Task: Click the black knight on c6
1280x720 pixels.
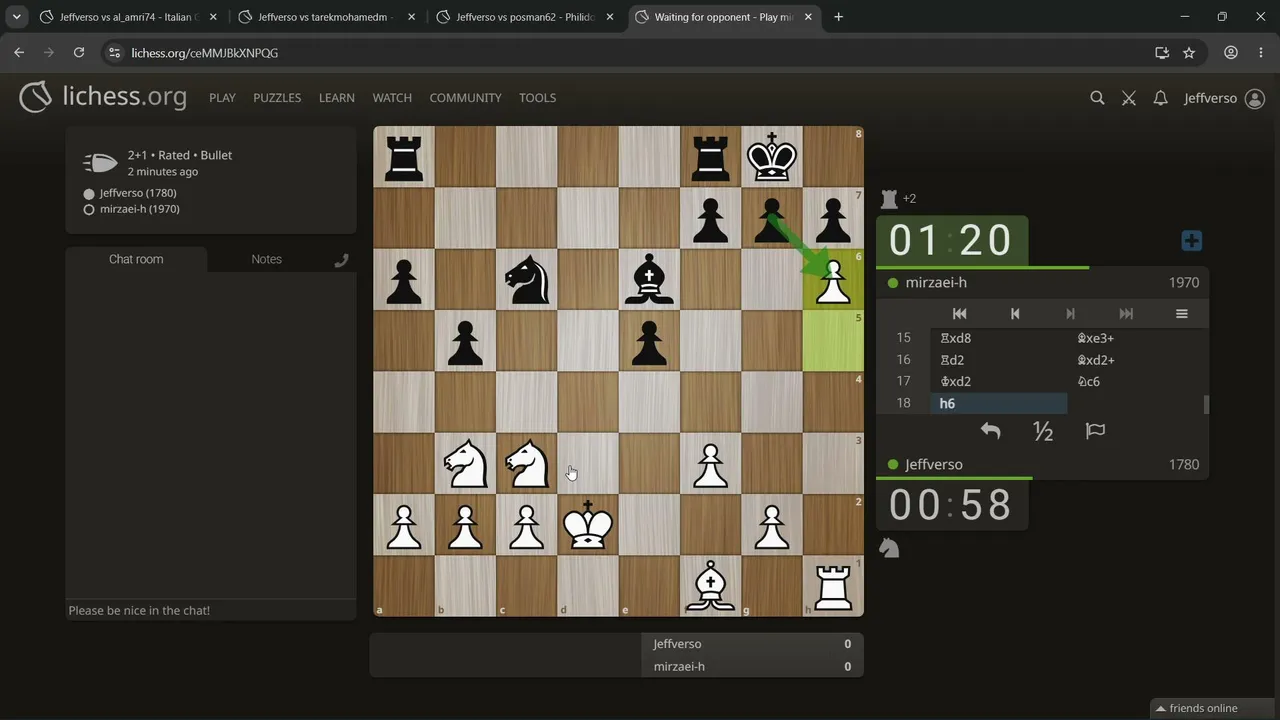Action: click(527, 279)
